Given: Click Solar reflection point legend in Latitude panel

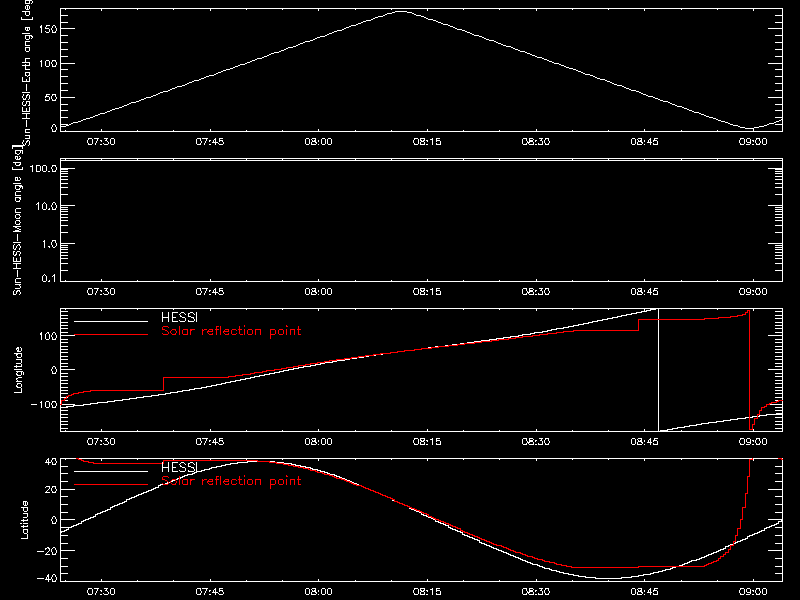Looking at the screenshot, I should 231,481.
